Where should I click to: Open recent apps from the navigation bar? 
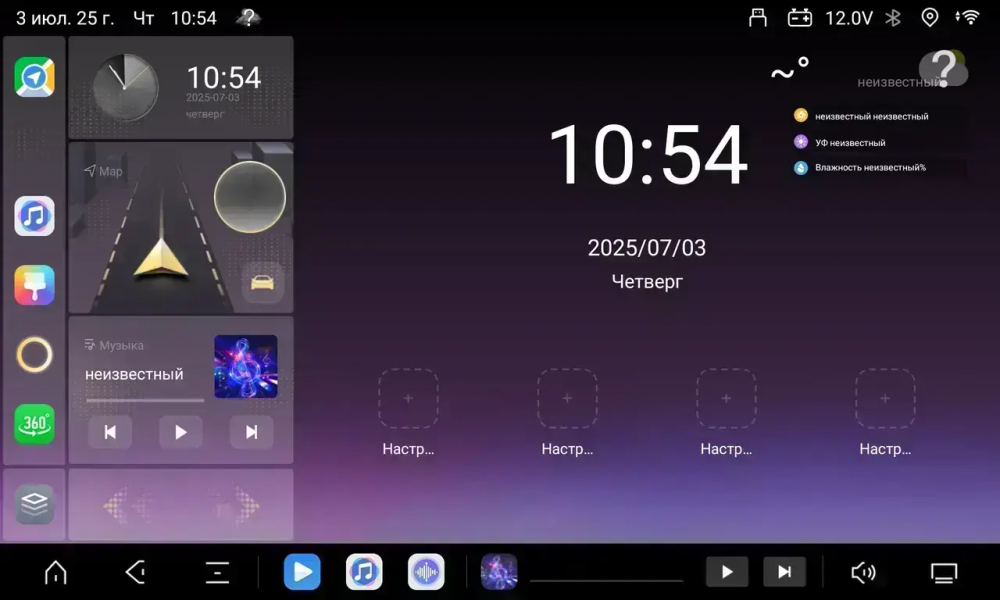pos(218,571)
